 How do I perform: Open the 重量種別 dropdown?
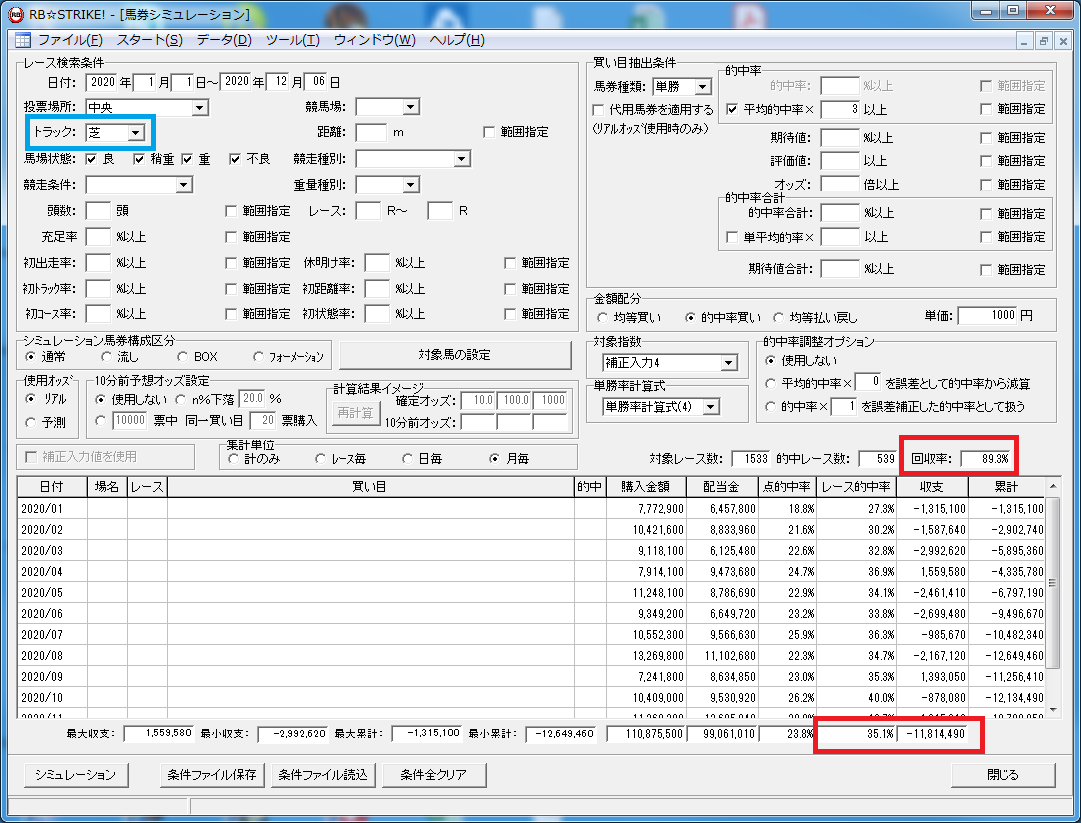[x=411, y=185]
